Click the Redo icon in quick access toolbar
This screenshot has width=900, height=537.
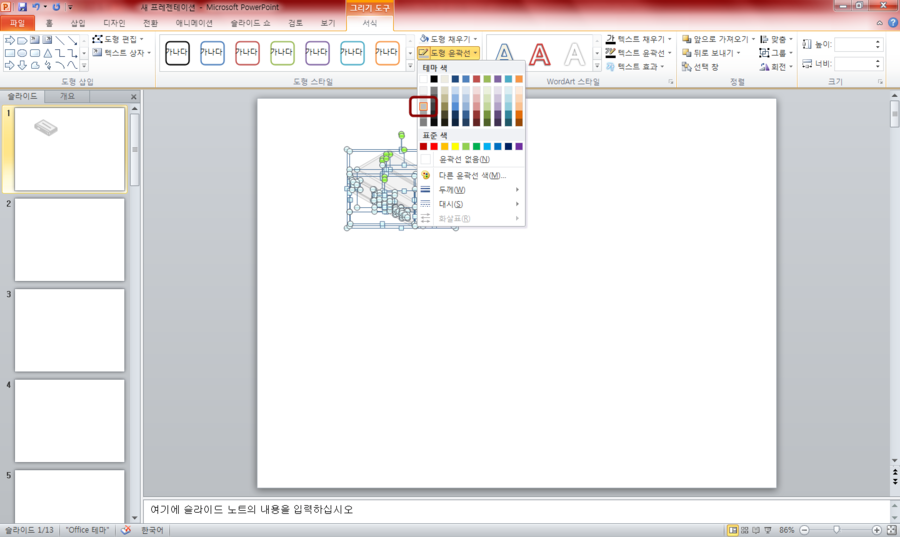pos(56,7)
